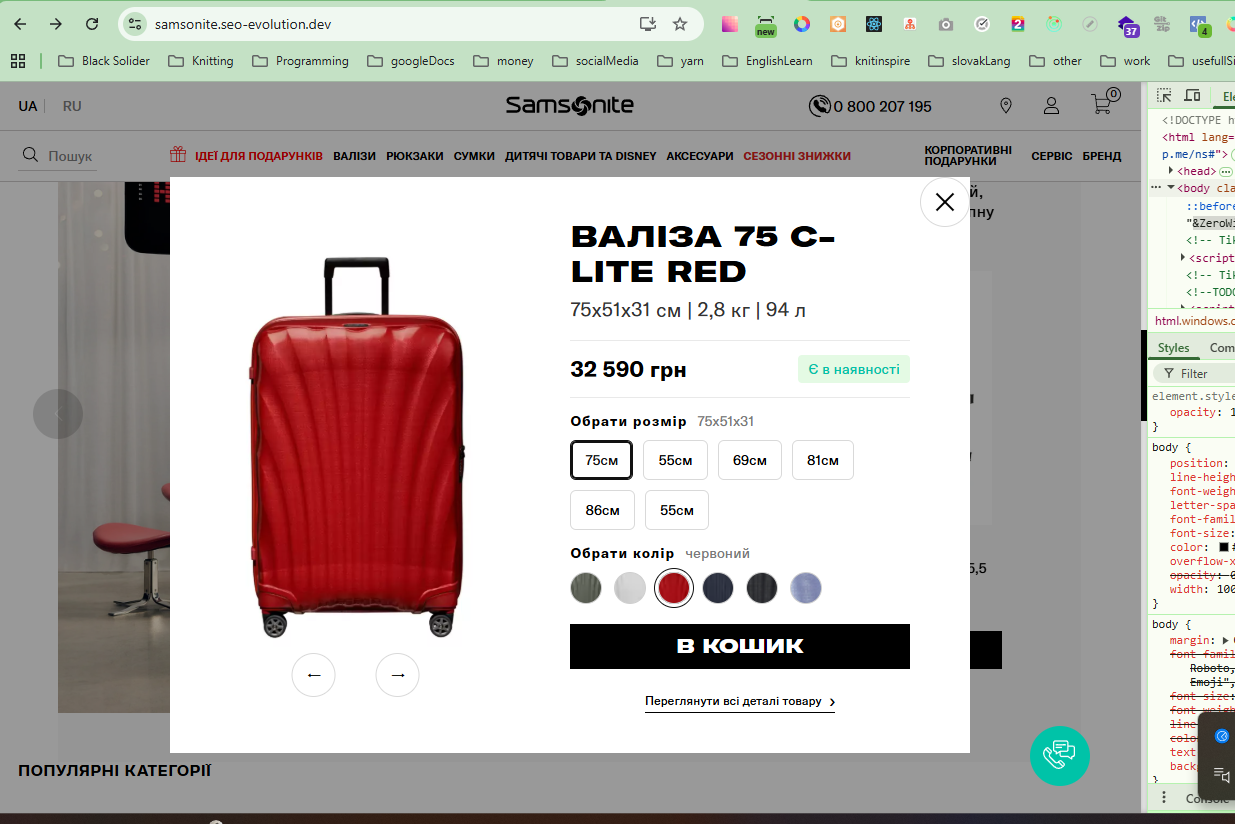Reload the page
Viewport: 1235px width, 824px height.
pos(92,24)
